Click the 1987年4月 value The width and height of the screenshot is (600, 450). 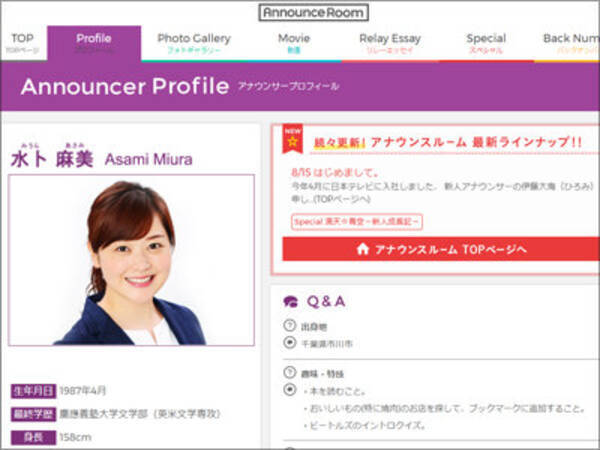pos(83,391)
